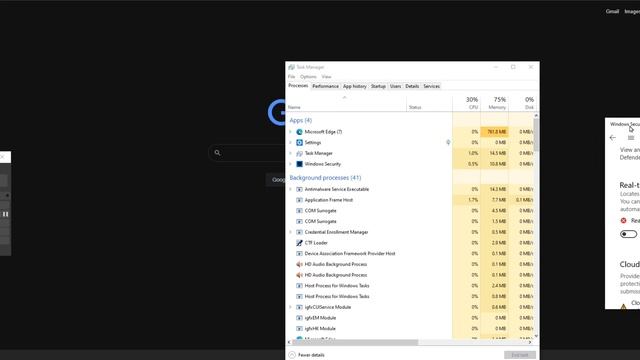
Task: Click the CTF Loader pen icon
Action: point(299,242)
